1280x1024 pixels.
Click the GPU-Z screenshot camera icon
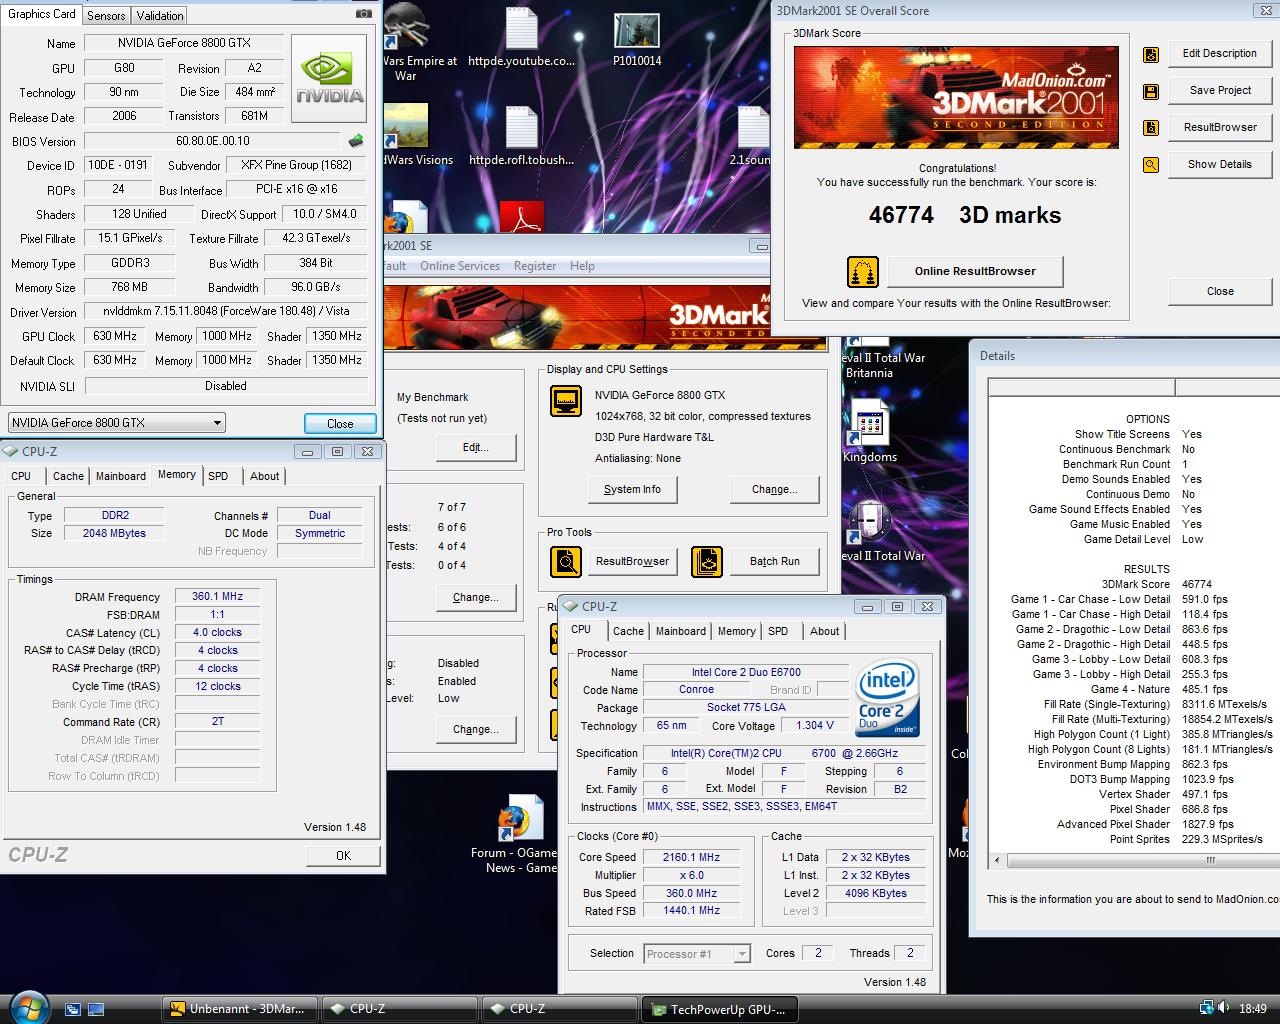click(x=363, y=13)
